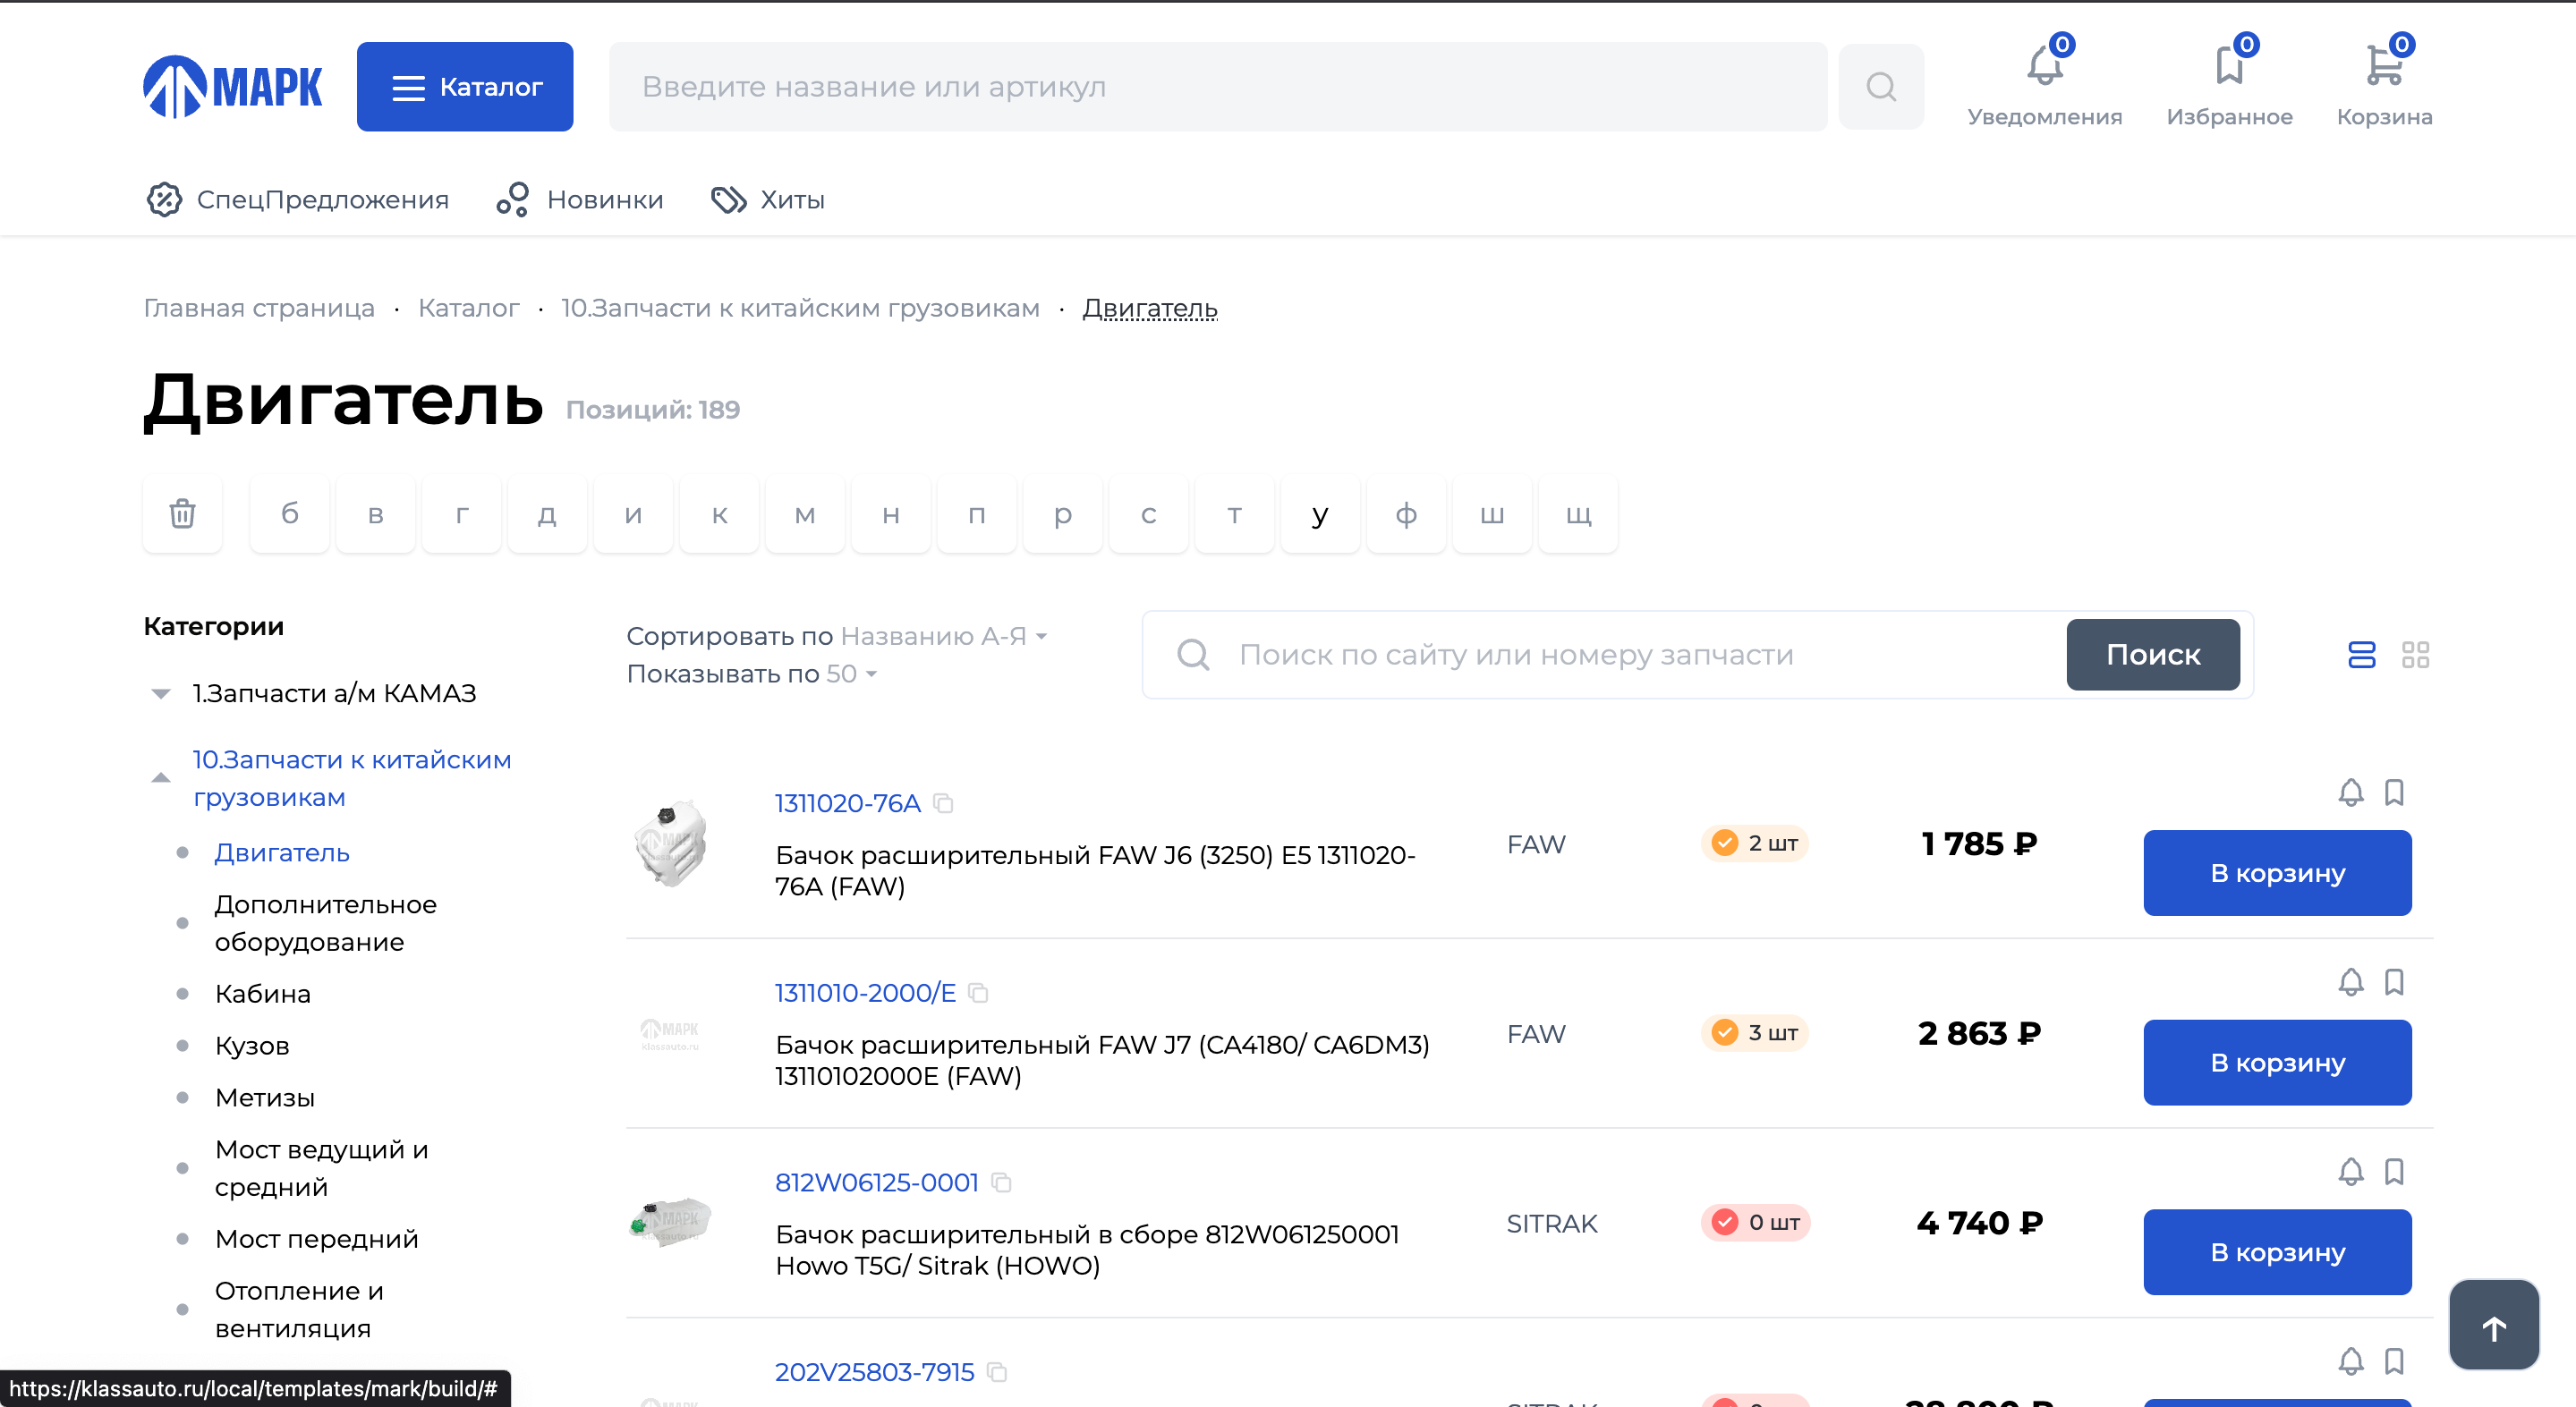The width and height of the screenshot is (2576, 1407).
Task: Click Двигатель breadcrumb link
Action: click(1150, 308)
